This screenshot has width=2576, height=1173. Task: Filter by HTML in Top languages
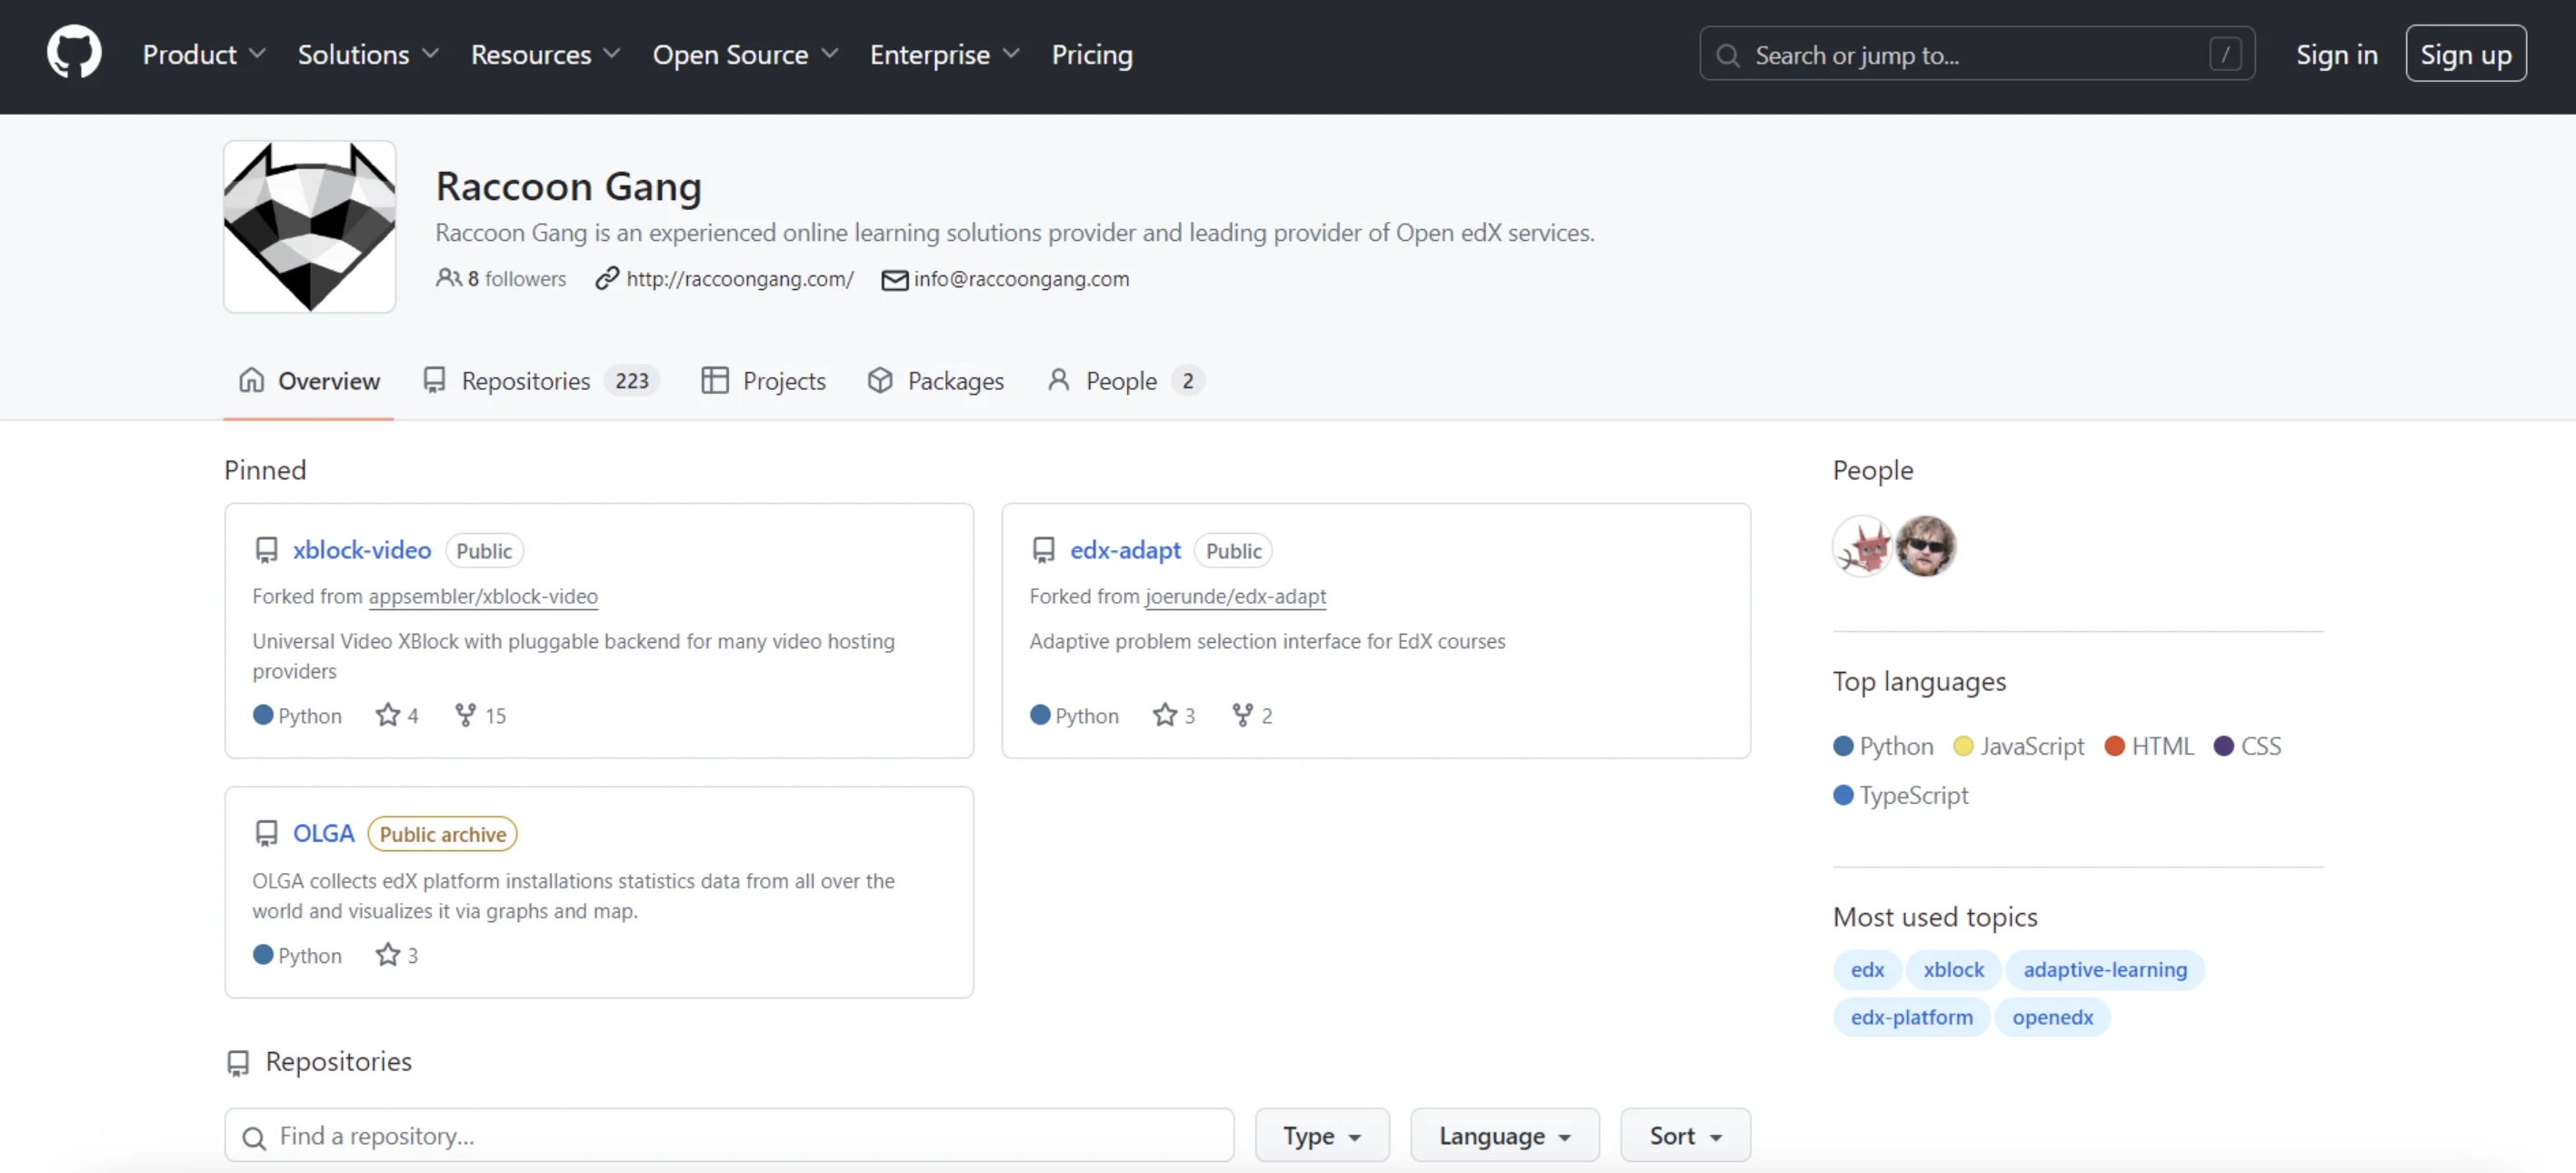pyautogui.click(x=2149, y=746)
